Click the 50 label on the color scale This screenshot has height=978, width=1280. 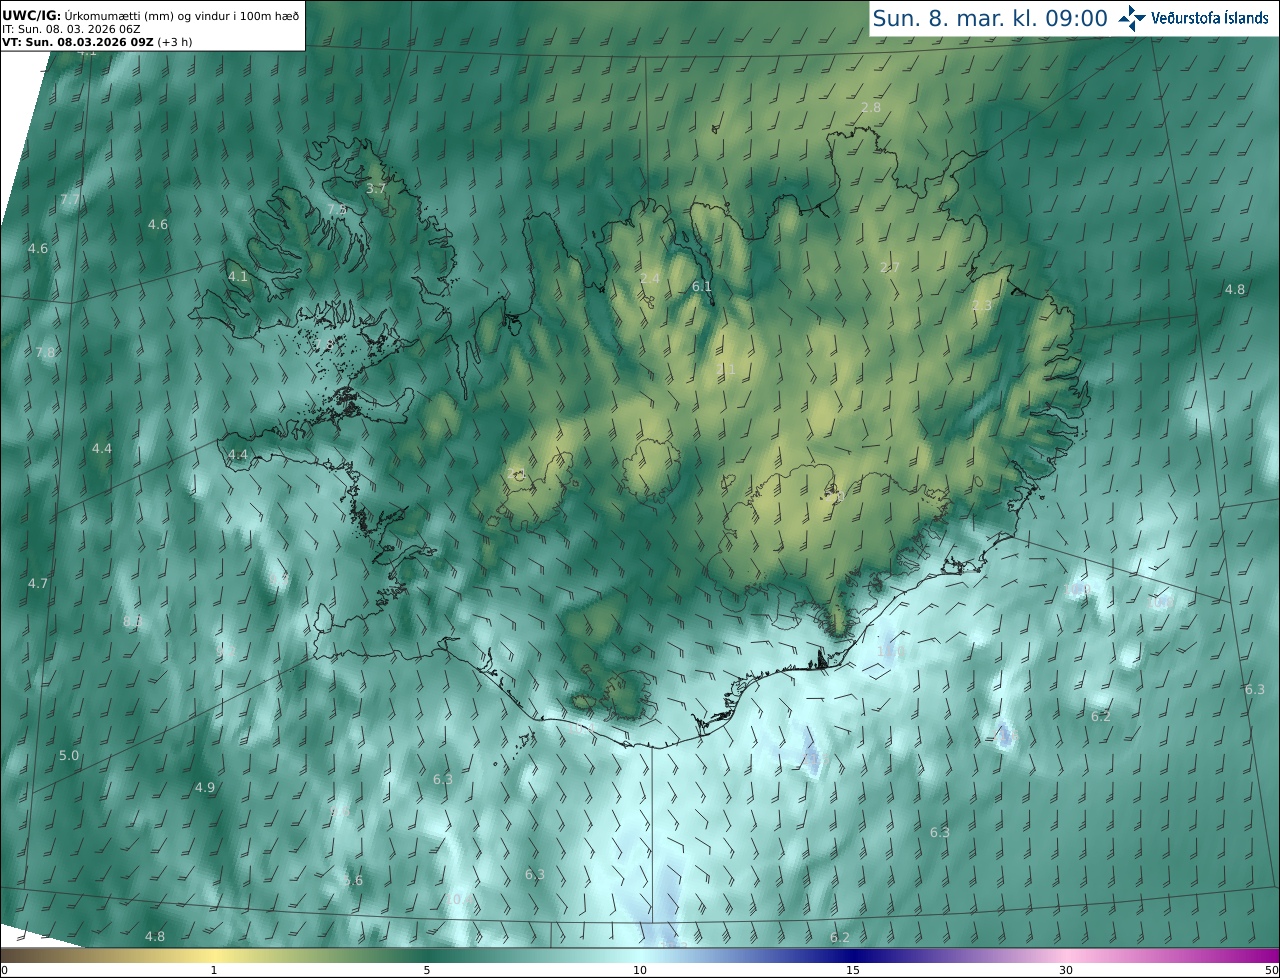pos(1271,970)
